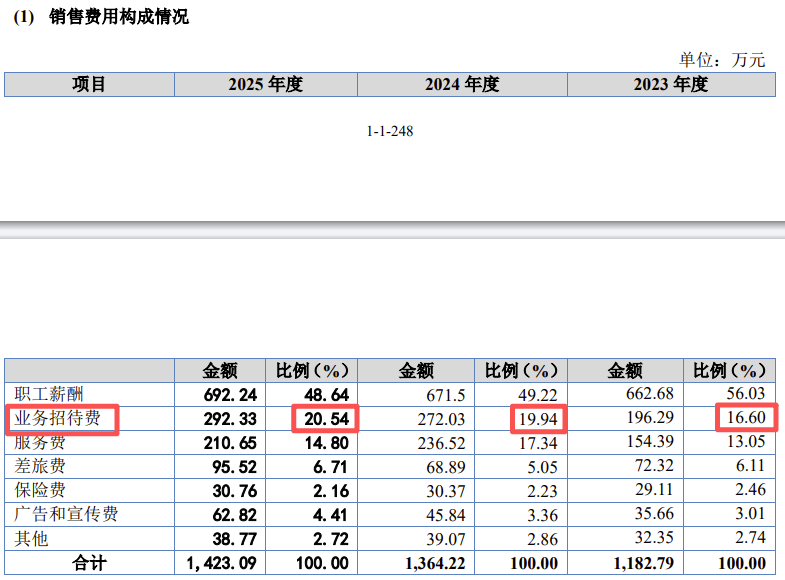Click the 职工薪酬 row label

click(x=49, y=394)
